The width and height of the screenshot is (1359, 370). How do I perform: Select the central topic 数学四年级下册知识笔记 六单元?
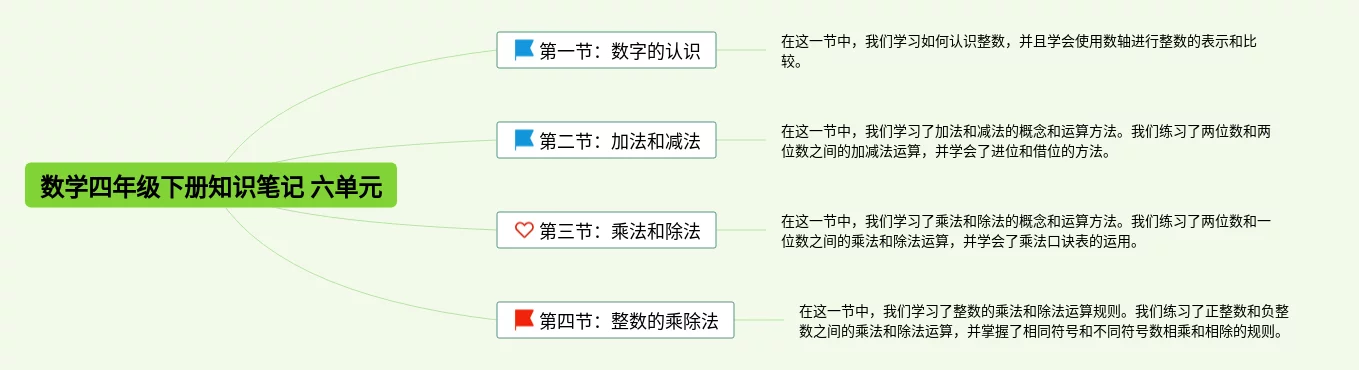211,186
